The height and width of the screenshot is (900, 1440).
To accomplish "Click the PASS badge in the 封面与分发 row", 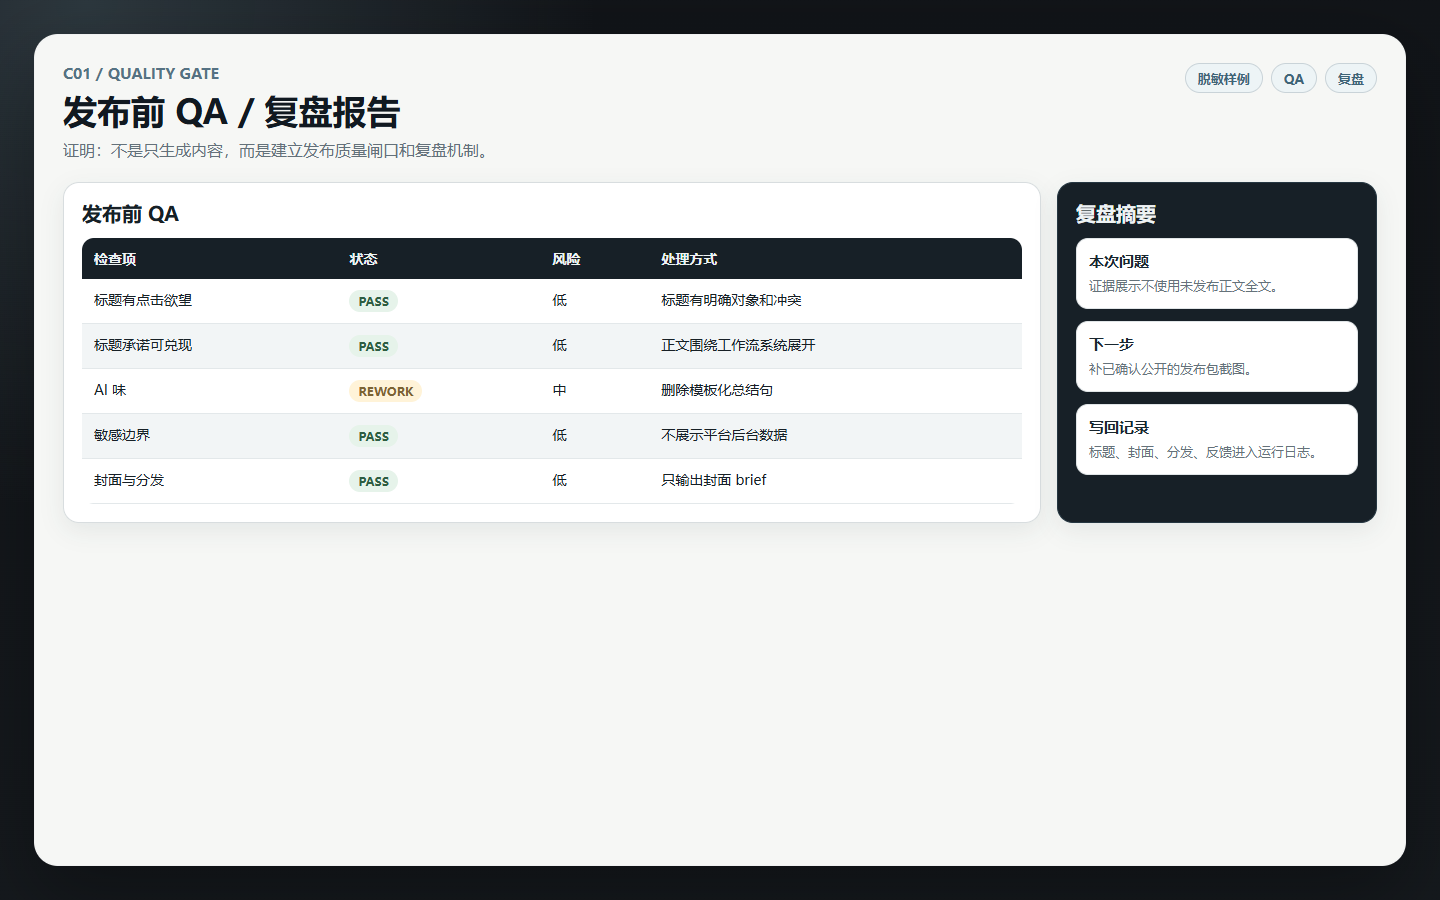I will (x=373, y=481).
